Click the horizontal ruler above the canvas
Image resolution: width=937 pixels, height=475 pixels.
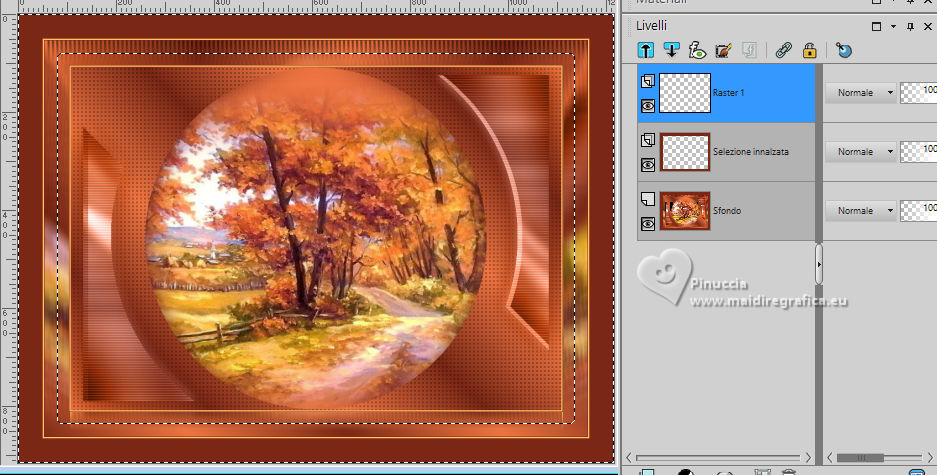[317, 7]
